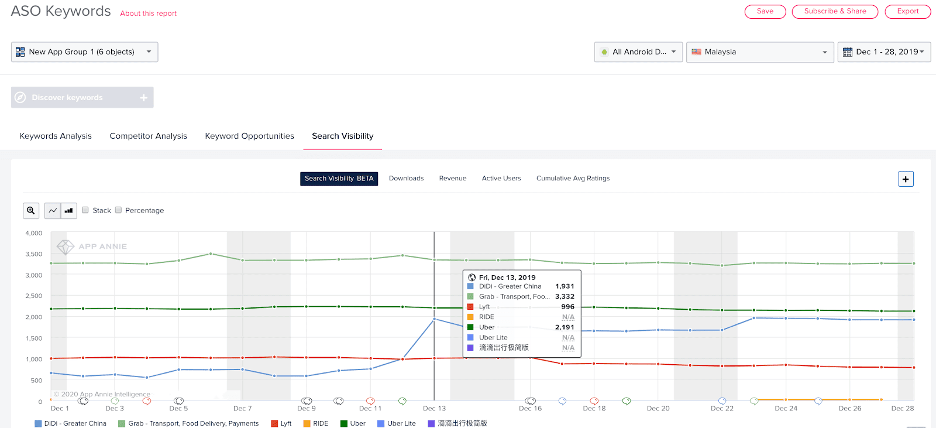Screen dimensions: 936x428
Task: Click the green event marker at Dec 23
Action: point(754,401)
